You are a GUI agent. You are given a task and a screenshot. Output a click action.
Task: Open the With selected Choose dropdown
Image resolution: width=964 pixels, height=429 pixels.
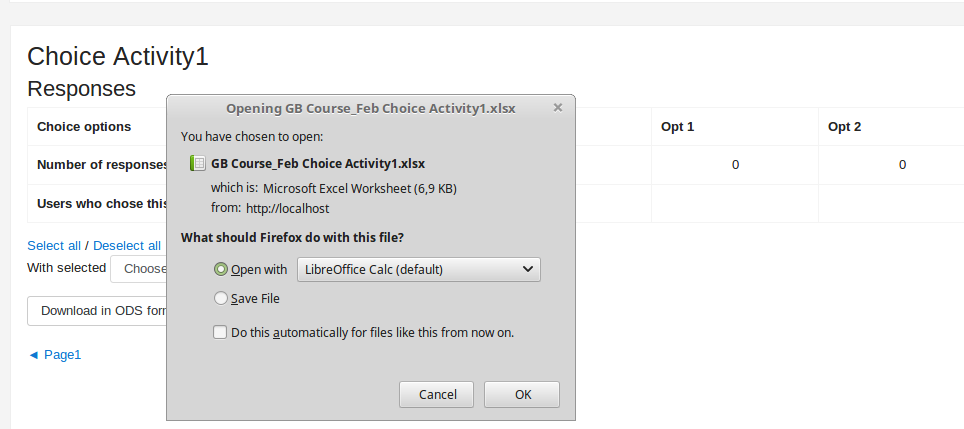point(139,269)
